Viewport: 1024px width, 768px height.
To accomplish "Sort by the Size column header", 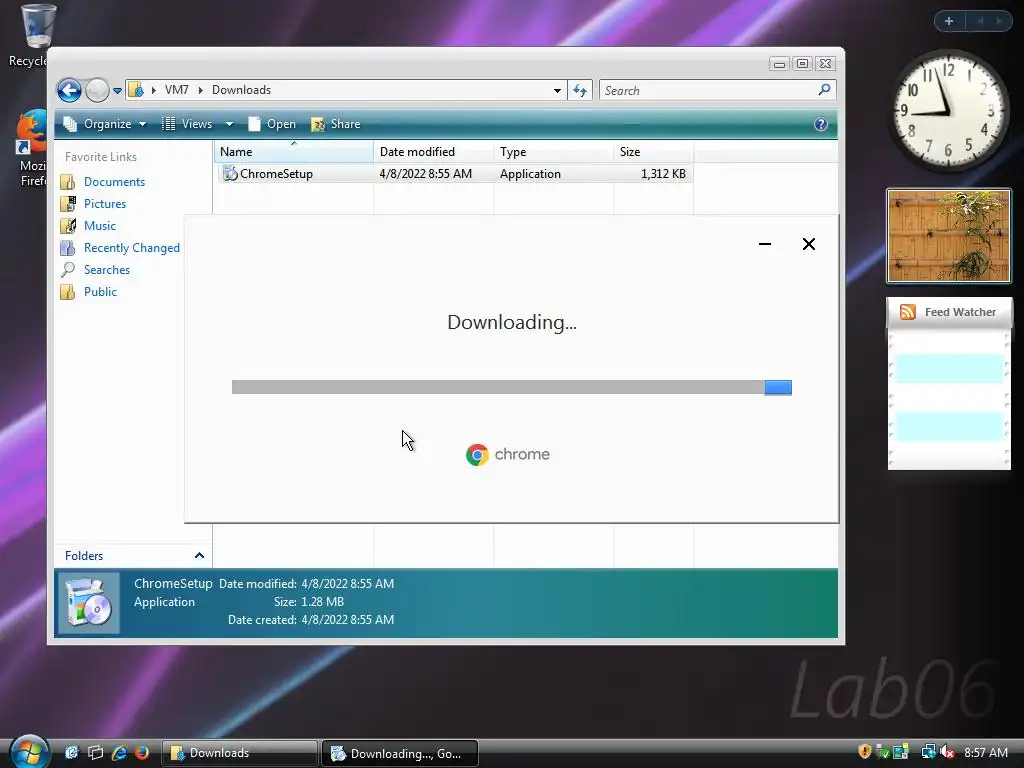I will click(x=654, y=152).
